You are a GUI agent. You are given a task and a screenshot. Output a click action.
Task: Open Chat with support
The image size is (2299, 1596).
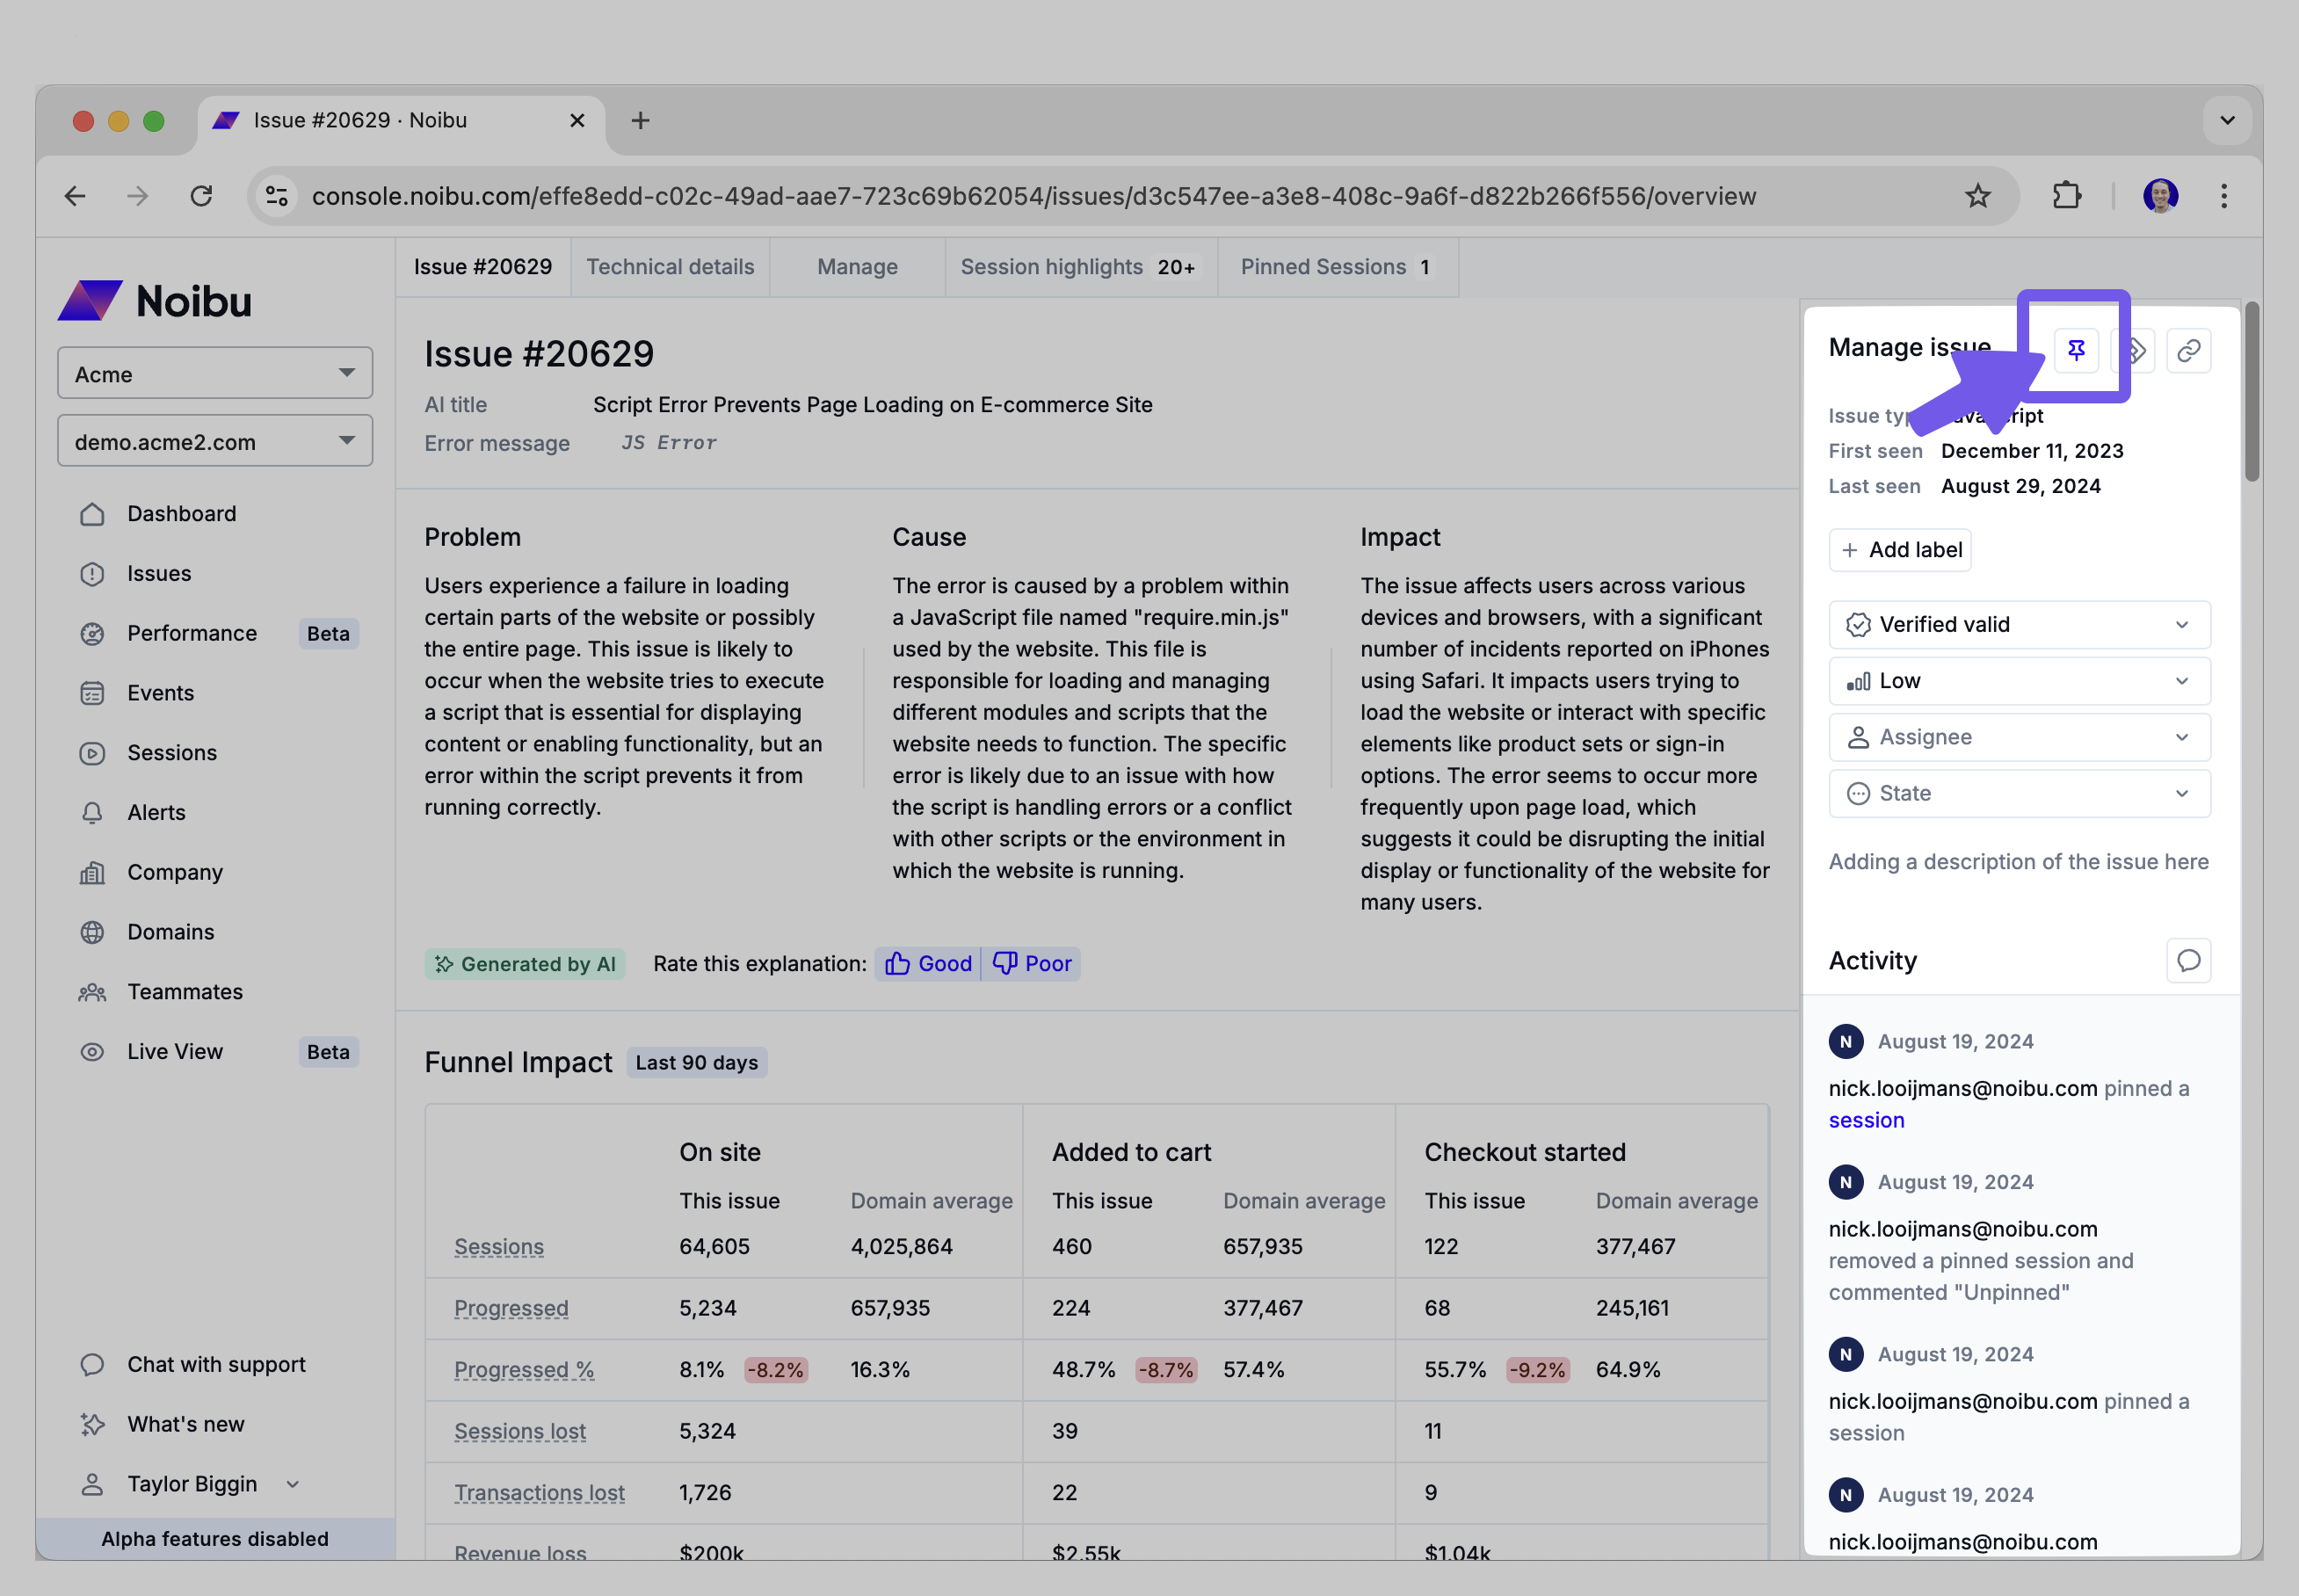click(x=215, y=1364)
